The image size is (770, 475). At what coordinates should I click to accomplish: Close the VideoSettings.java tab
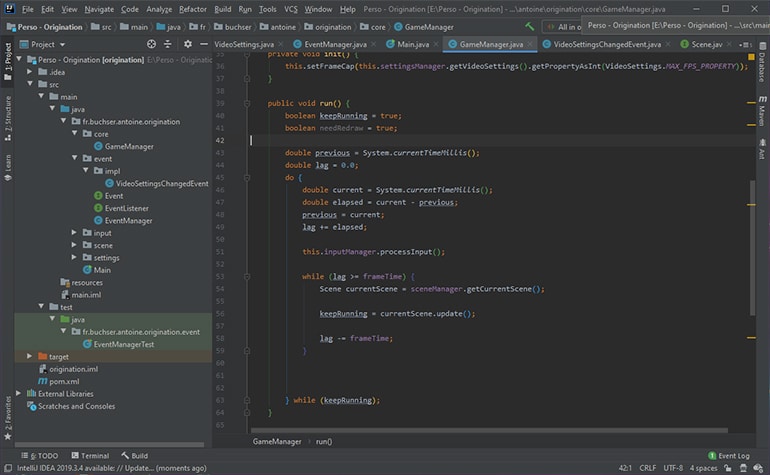(x=281, y=44)
